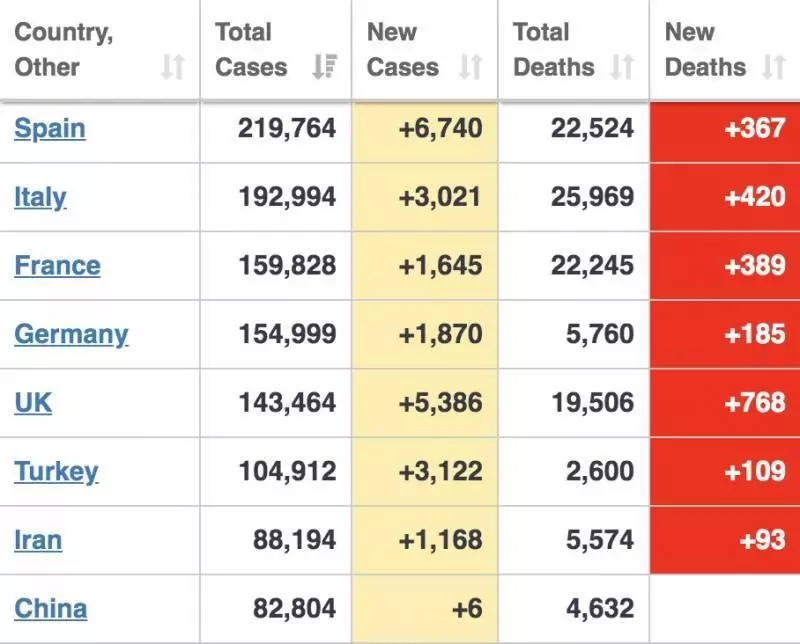Sort by Total Cases descending icon
The image size is (800, 644).
(x=324, y=67)
